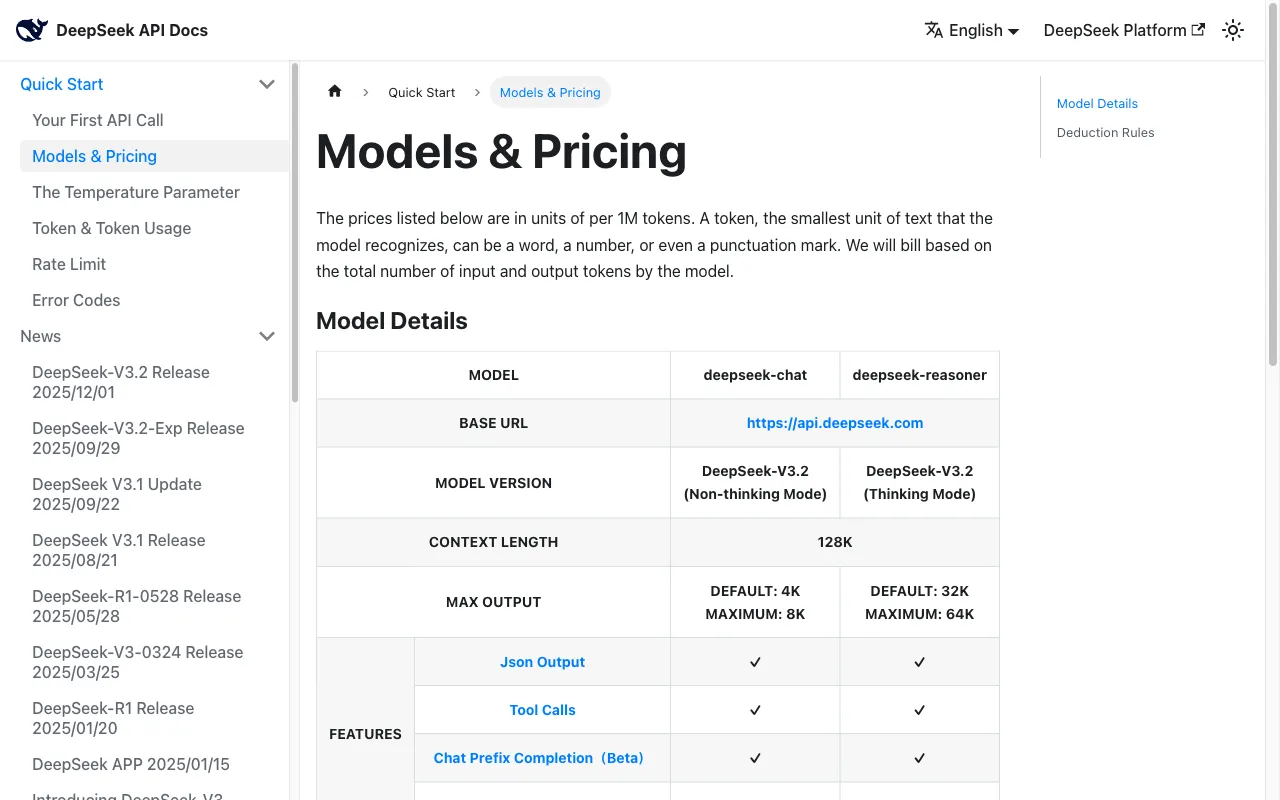This screenshot has width=1280, height=800.
Task: Collapse the News sidebar section
Action: [267, 336]
